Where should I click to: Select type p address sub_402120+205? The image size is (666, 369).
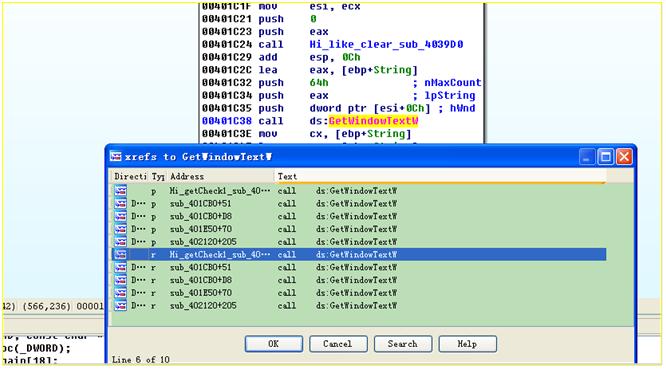(x=203, y=242)
